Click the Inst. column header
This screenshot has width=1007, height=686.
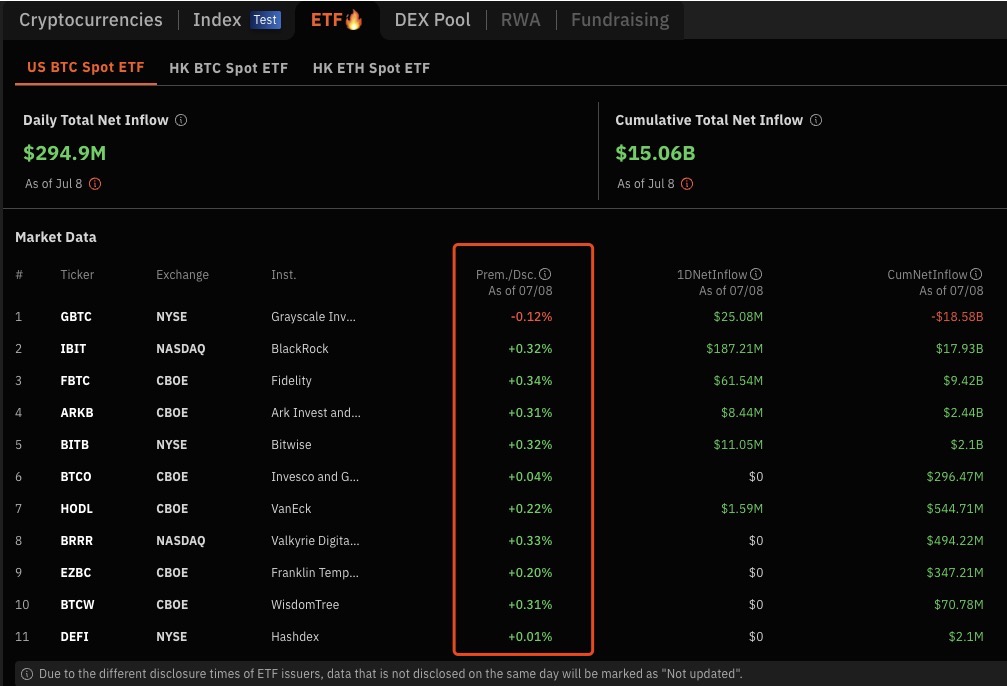pyautogui.click(x=283, y=275)
